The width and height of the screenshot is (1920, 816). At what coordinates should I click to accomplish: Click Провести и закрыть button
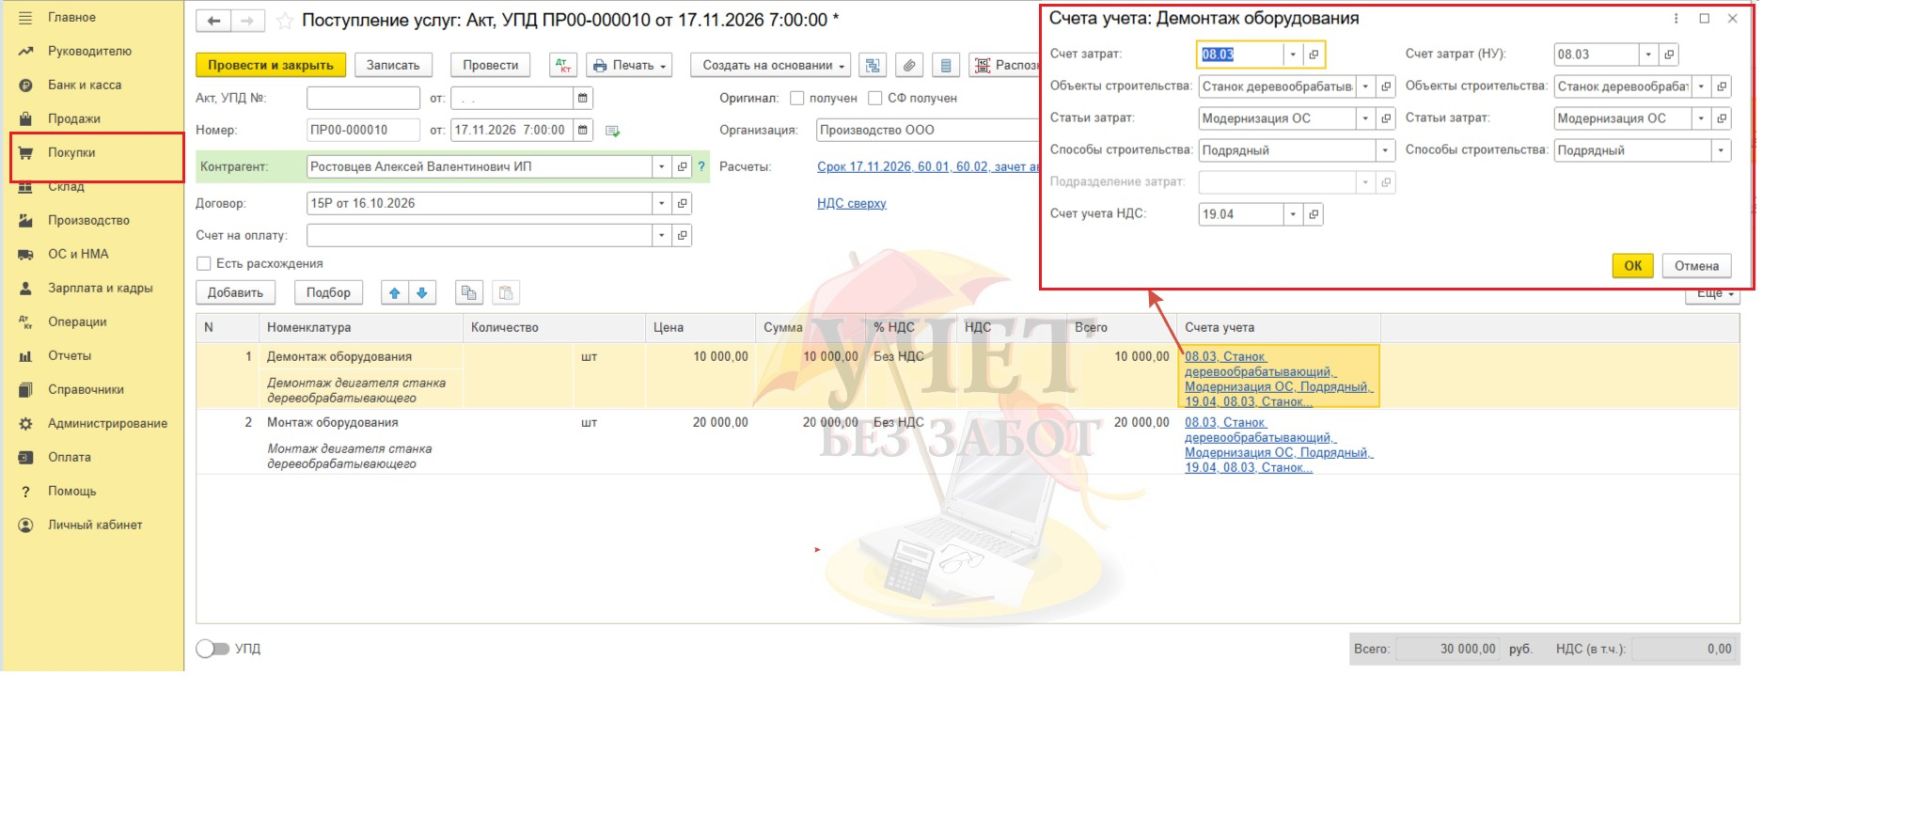click(x=271, y=65)
